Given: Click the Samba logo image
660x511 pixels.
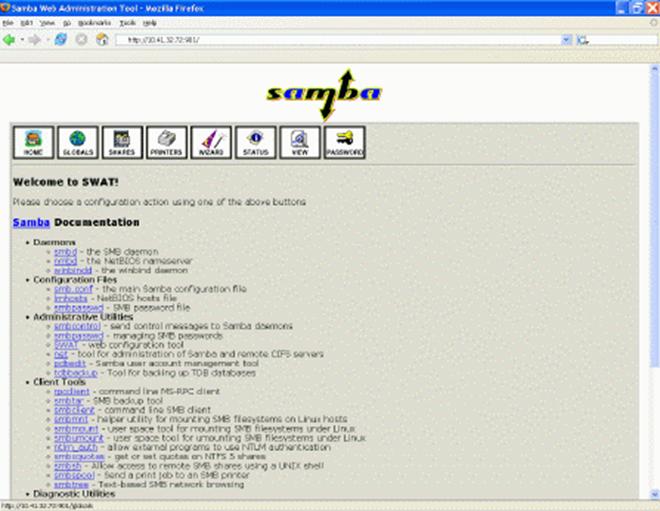Looking at the screenshot, I should point(324,95).
